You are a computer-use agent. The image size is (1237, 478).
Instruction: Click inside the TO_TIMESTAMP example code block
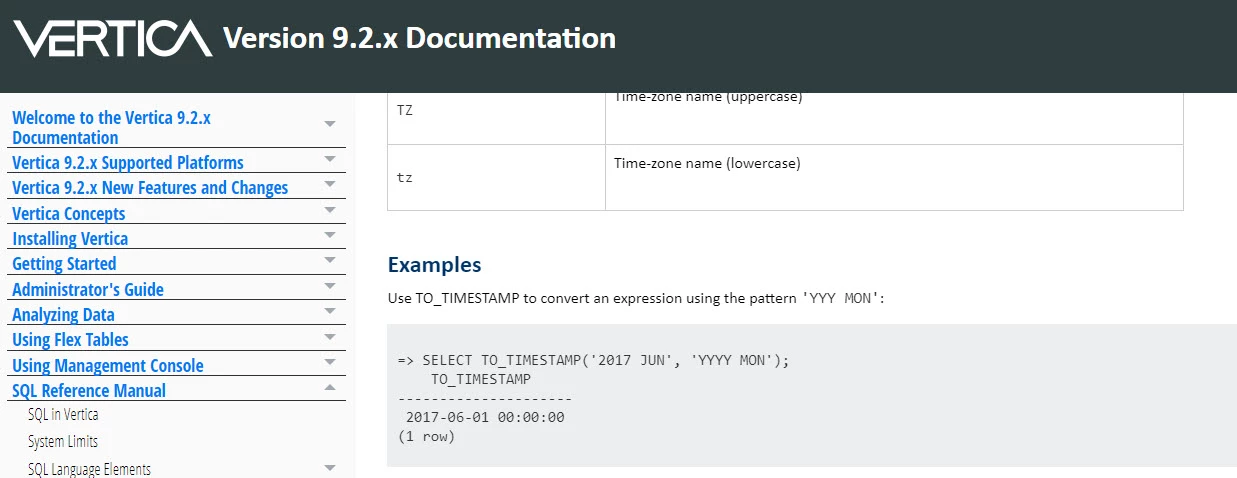point(812,395)
